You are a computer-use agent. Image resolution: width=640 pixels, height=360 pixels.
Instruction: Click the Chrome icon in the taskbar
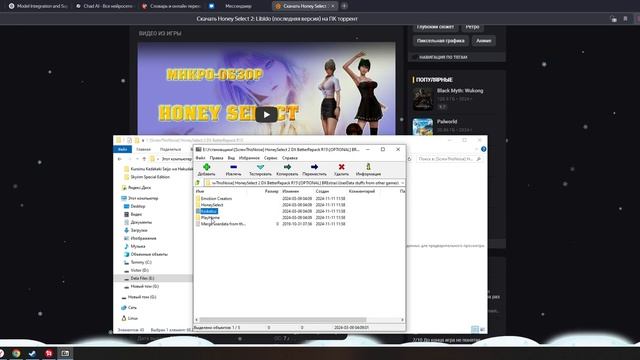(16, 353)
